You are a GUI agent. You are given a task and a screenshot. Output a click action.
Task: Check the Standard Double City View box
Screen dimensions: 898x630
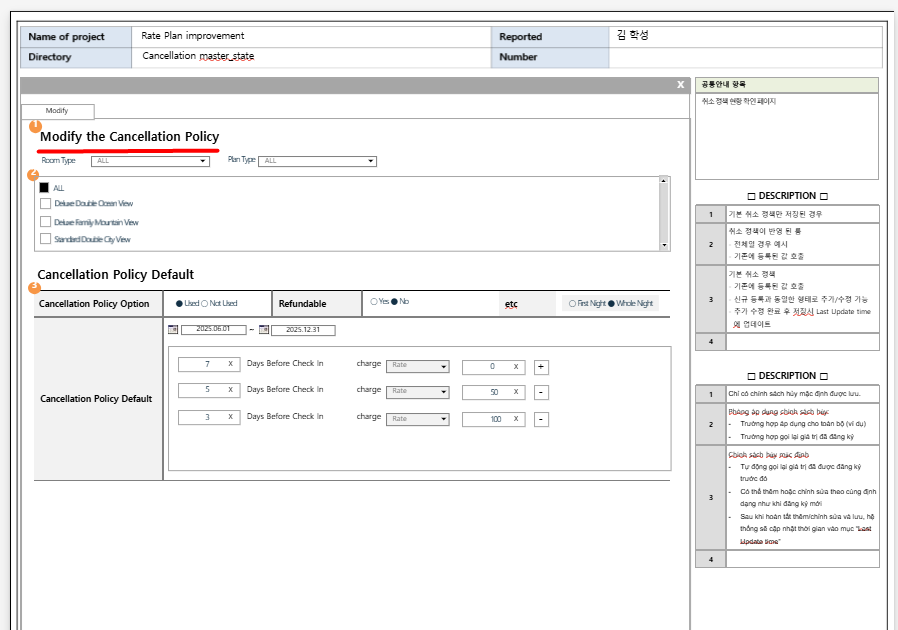point(45,240)
